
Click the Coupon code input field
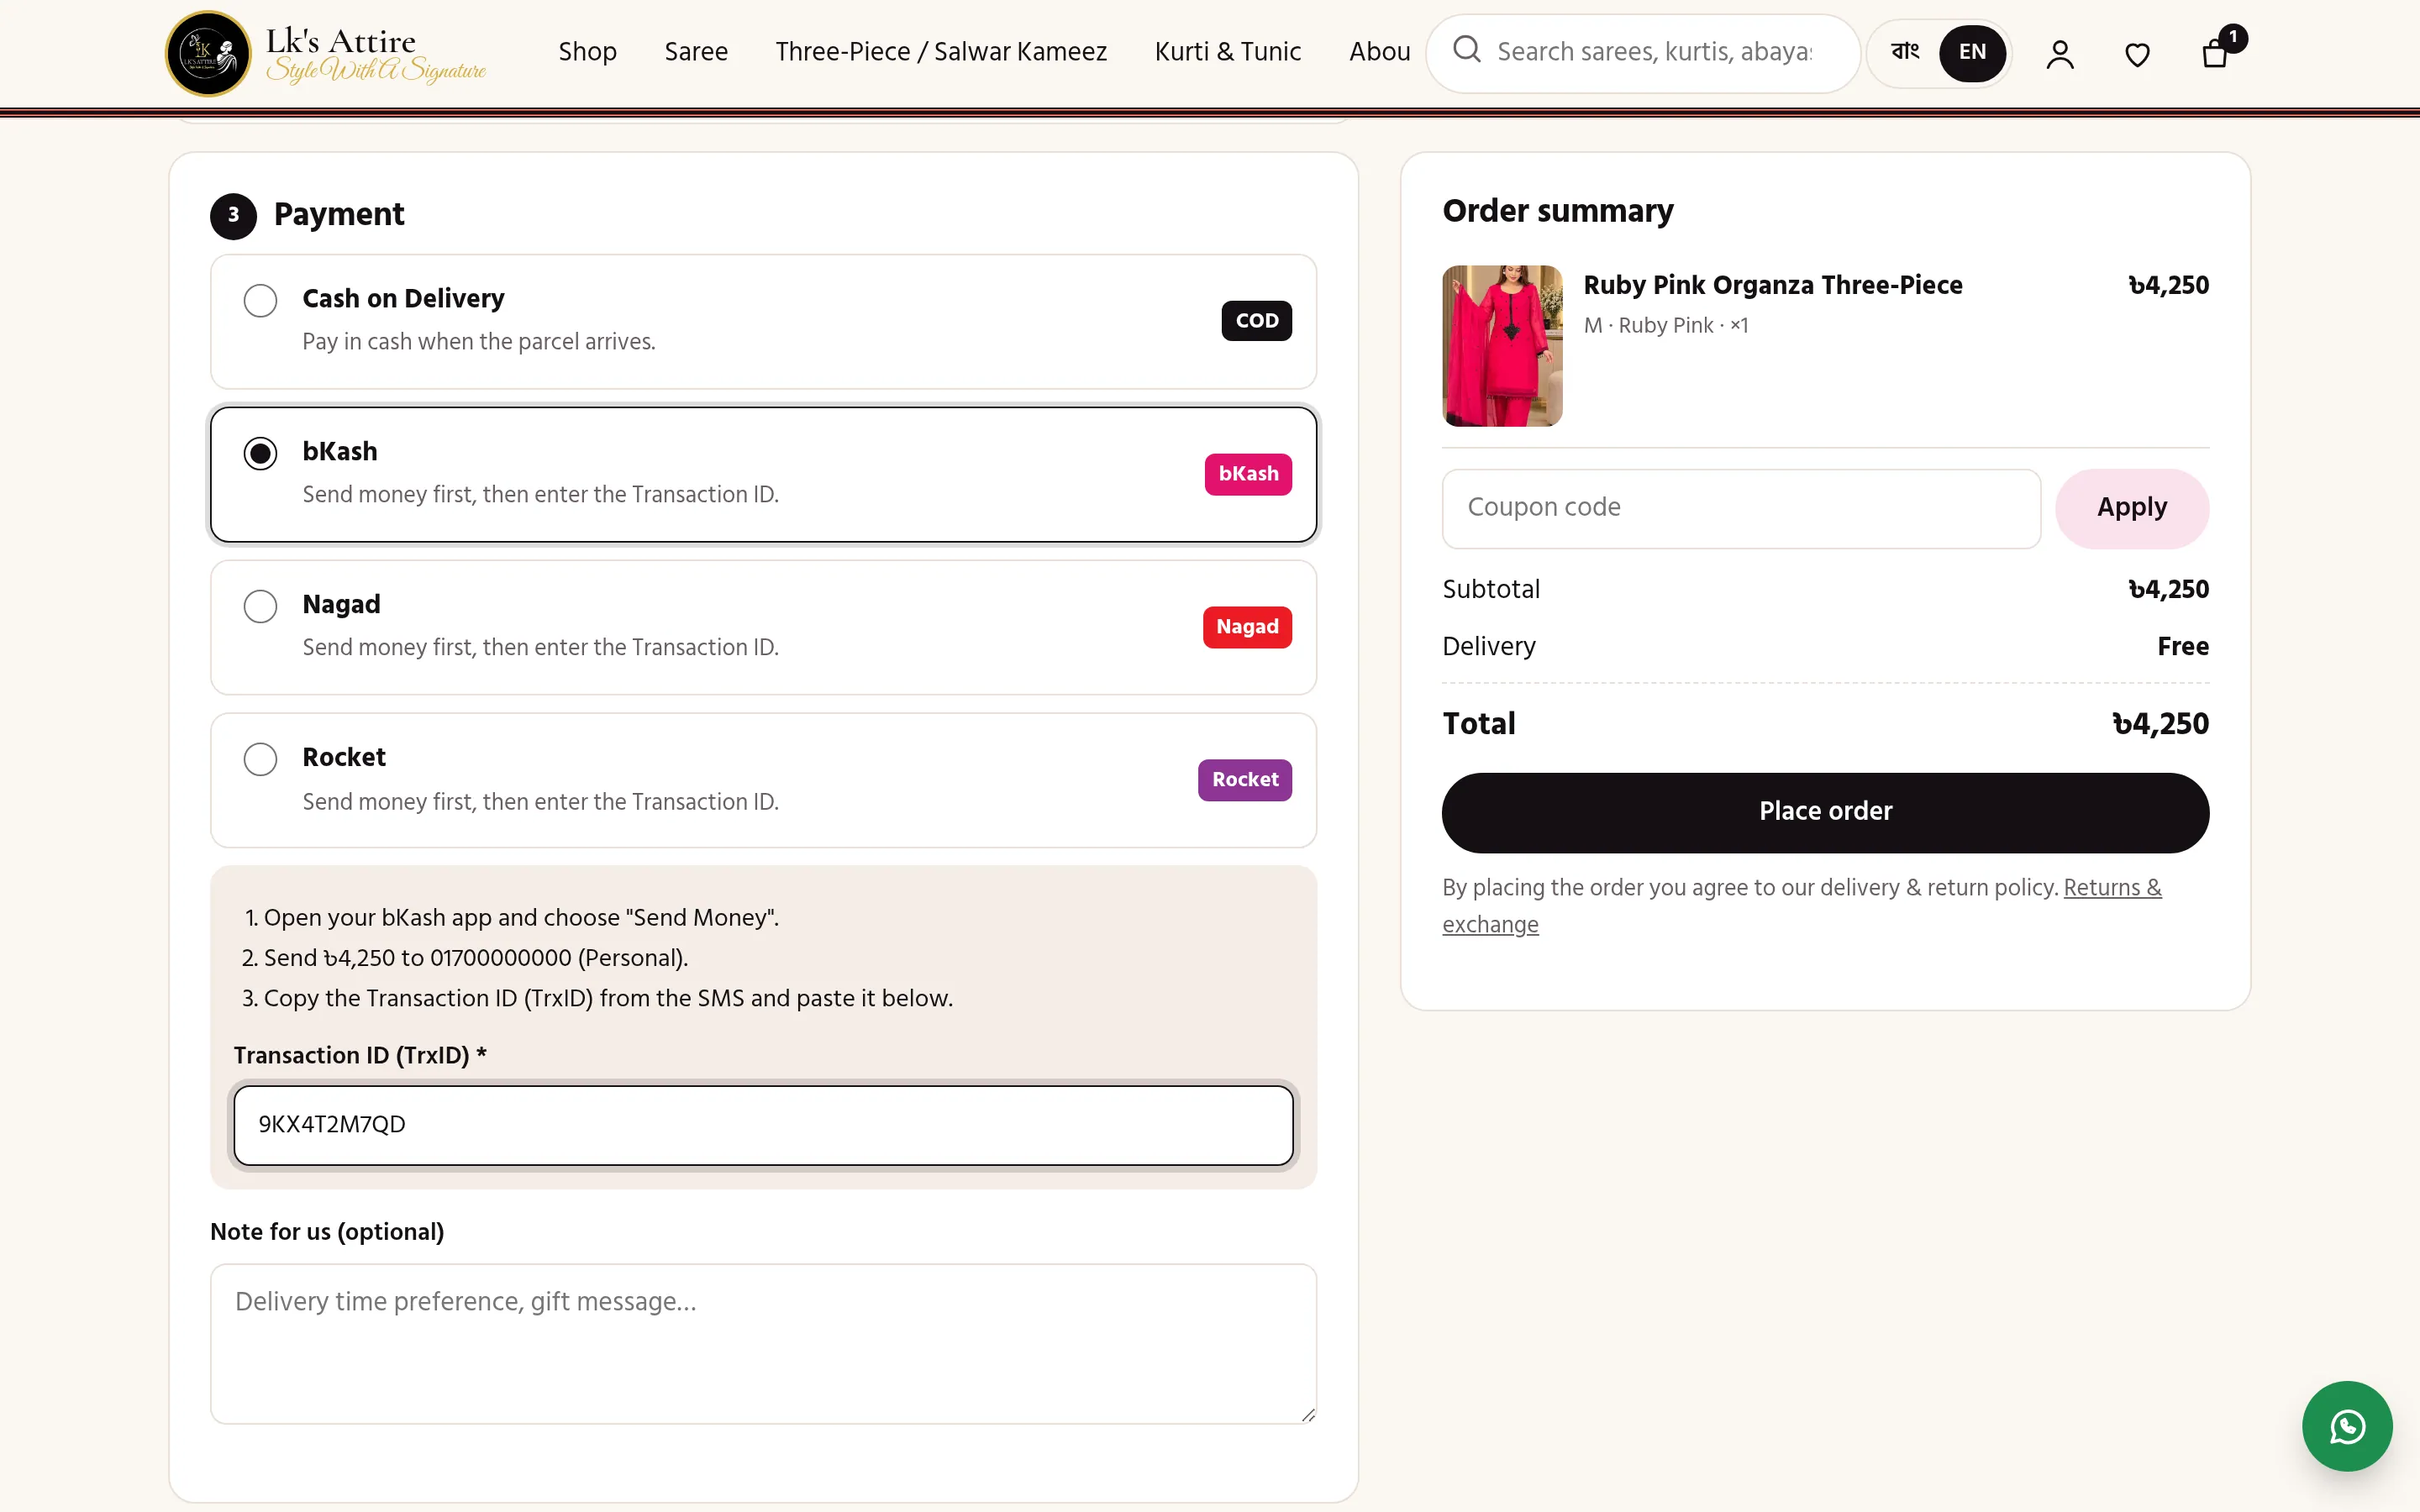tap(1741, 508)
